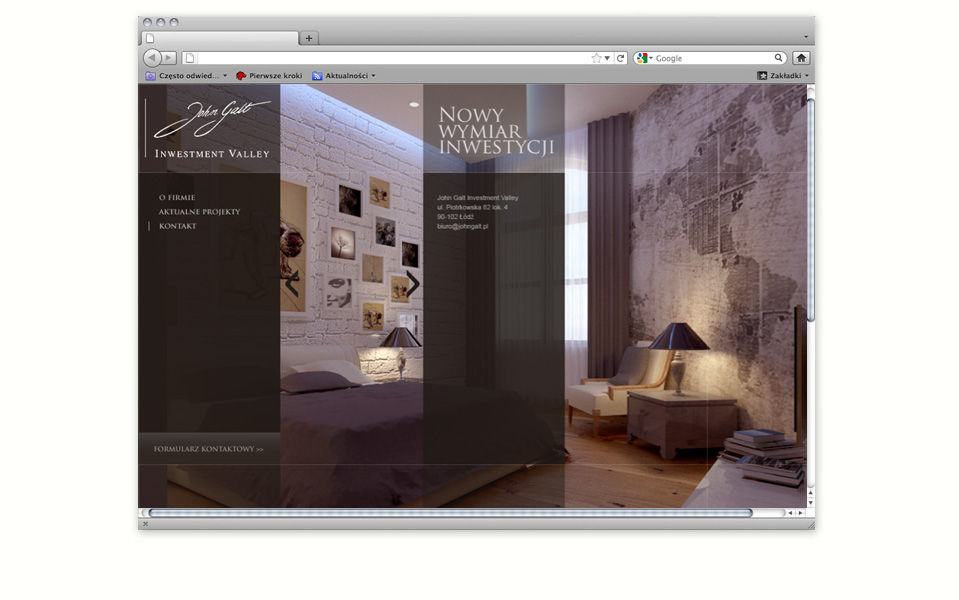
Task: Select the KONTAKT menu item
Action: pos(177,226)
